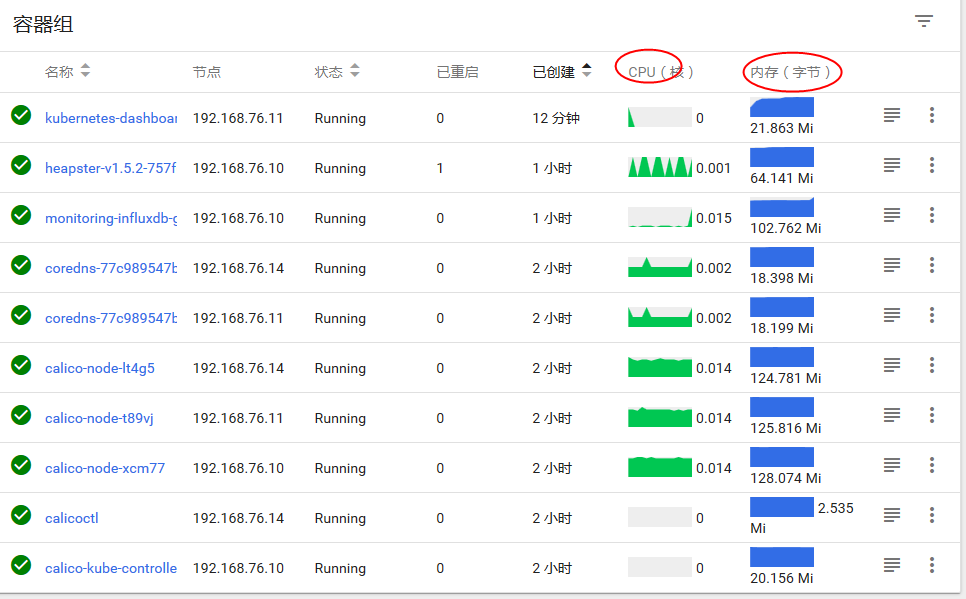Open logs icon for kubernetes-dashboard pod
The height and width of the screenshot is (599, 966).
pos(892,116)
